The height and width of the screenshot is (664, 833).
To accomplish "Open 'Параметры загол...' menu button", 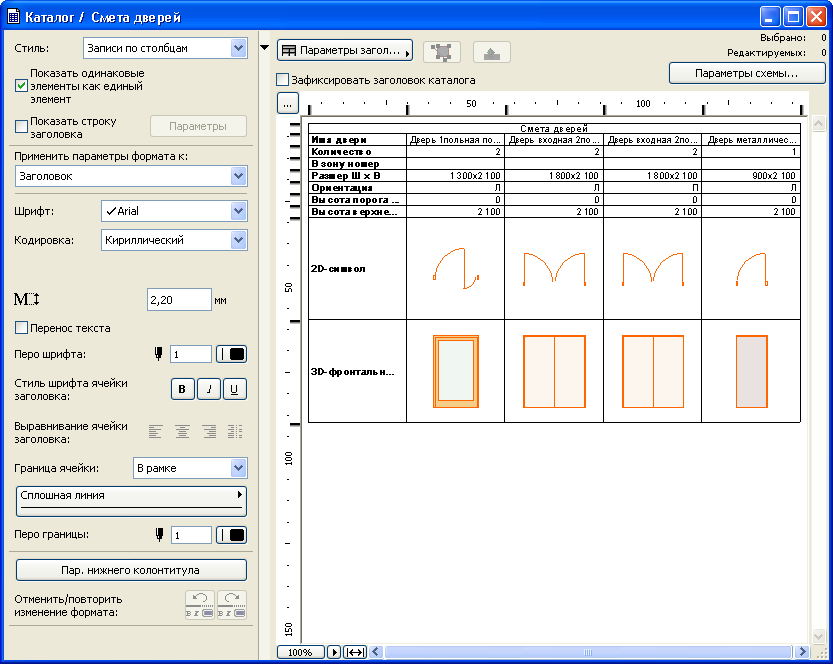I will (x=344, y=51).
